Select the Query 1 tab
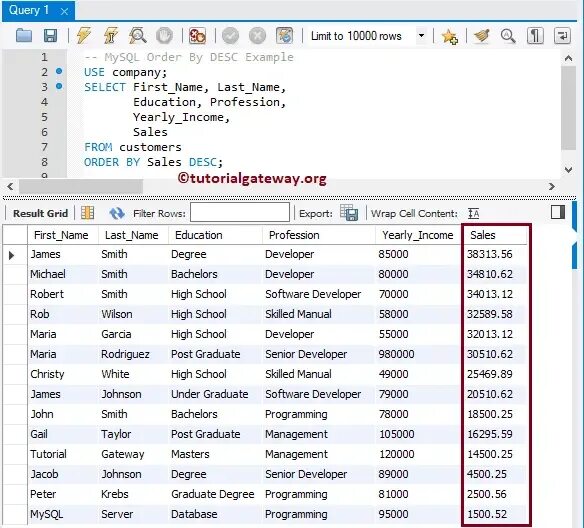Screen dimensions: 584x528 pyautogui.click(x=29, y=10)
